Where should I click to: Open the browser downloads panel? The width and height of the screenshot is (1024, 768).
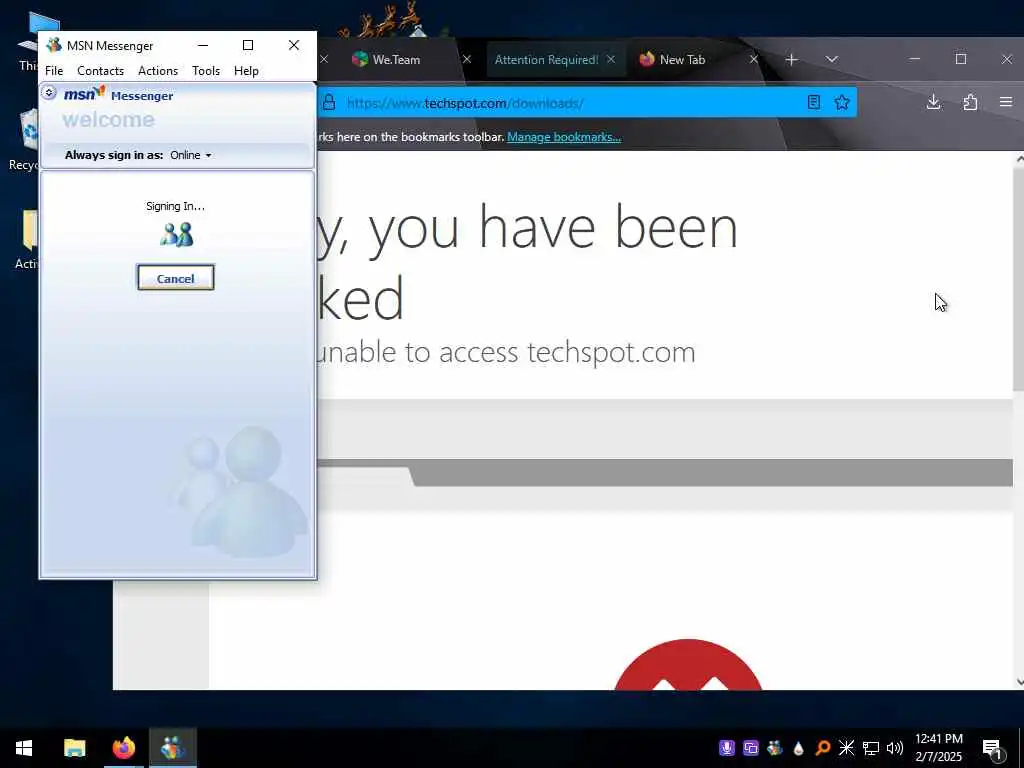click(934, 102)
